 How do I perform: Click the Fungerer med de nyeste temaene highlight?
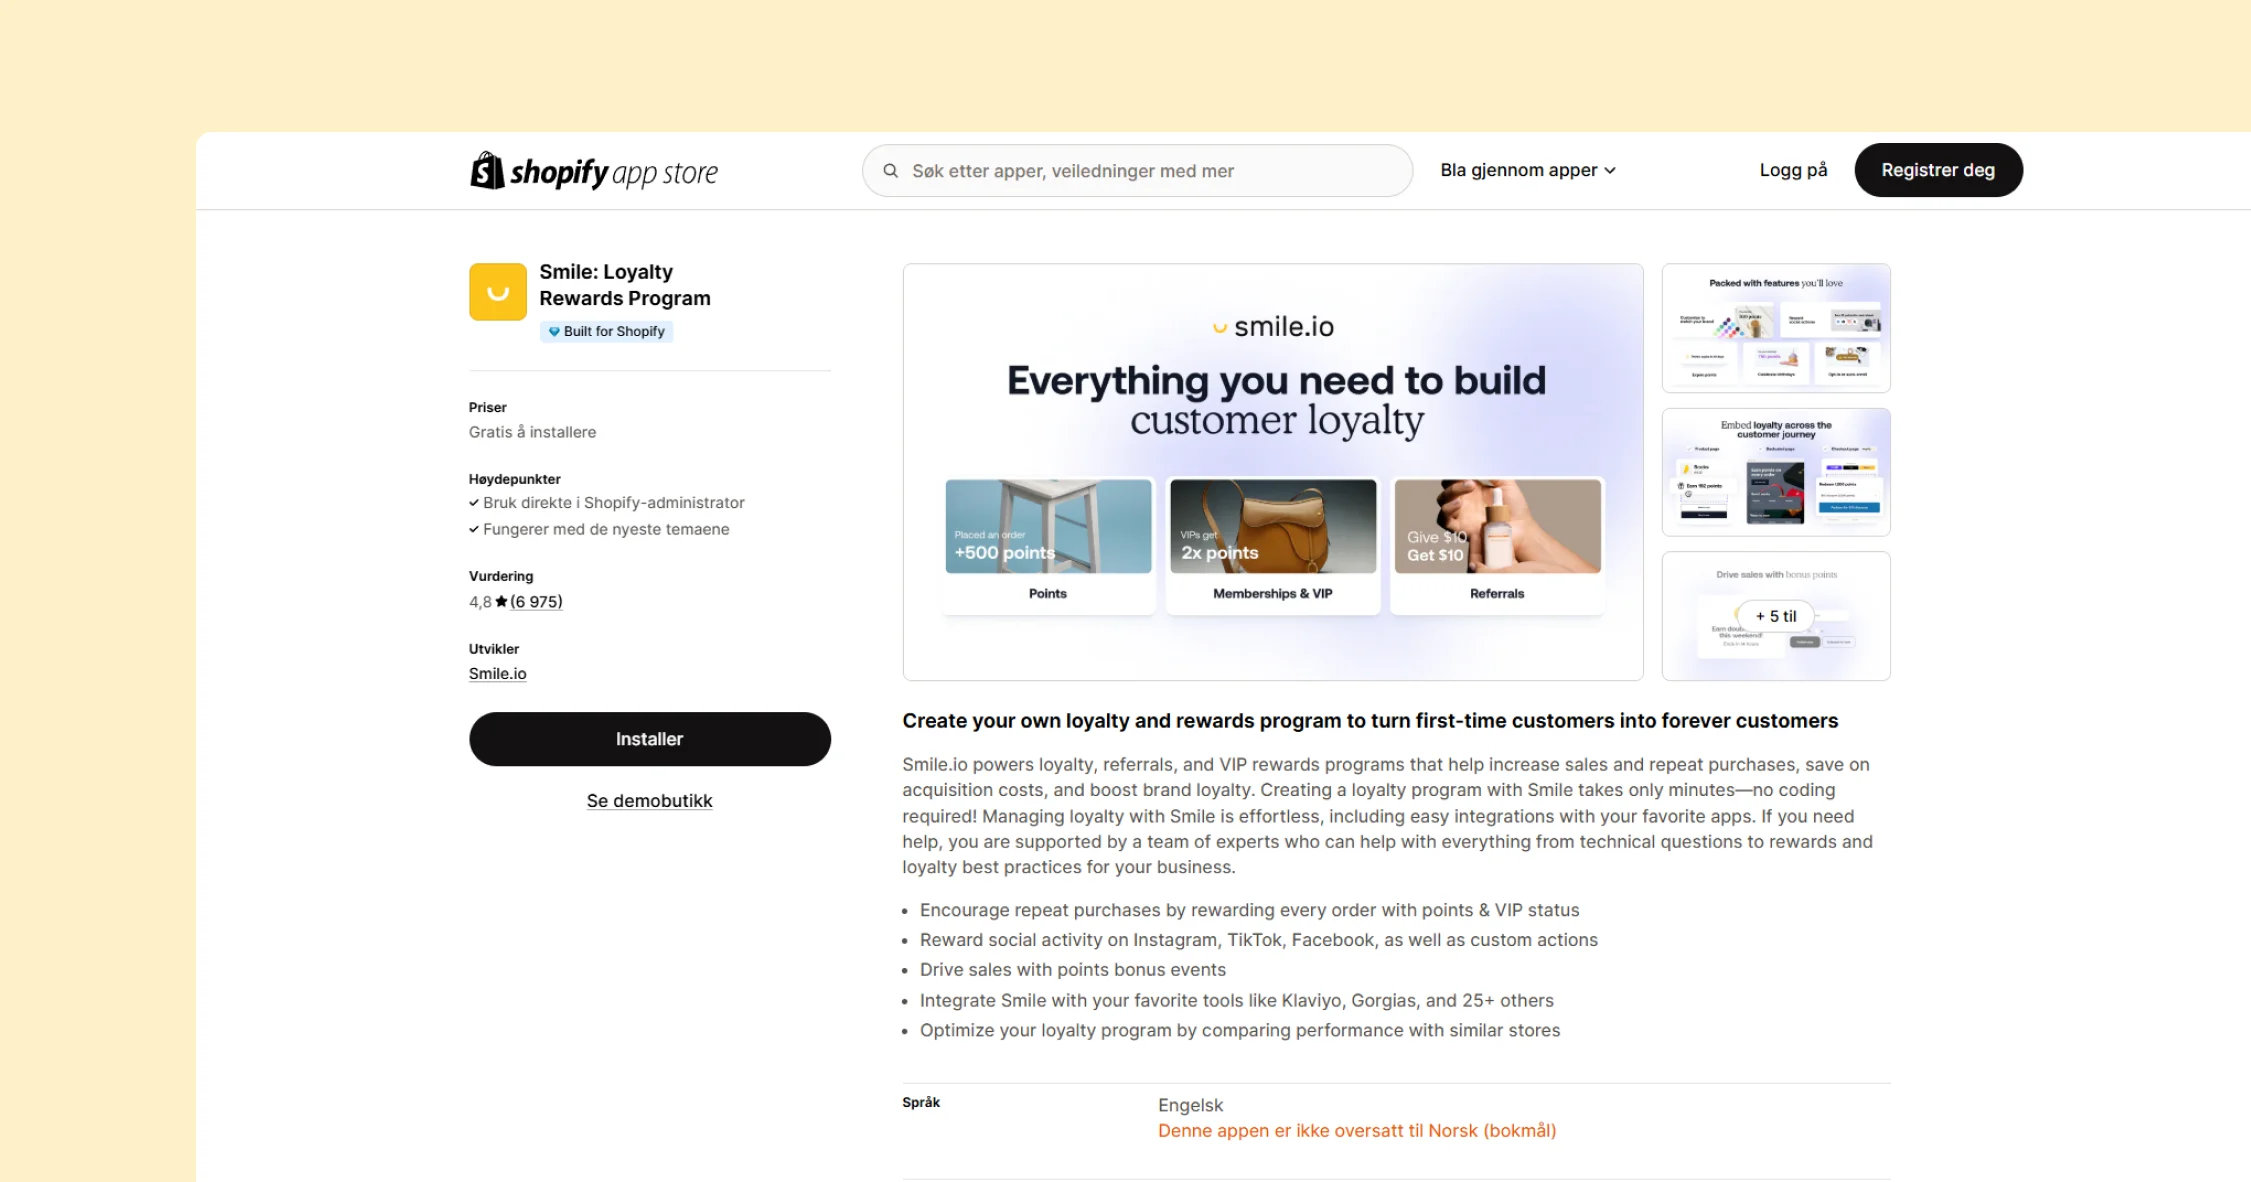click(x=599, y=529)
